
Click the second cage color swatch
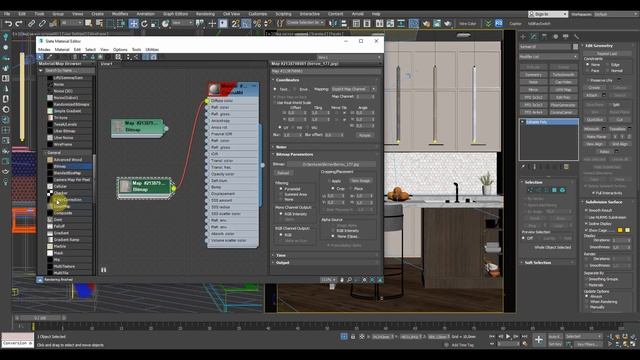coord(627,230)
